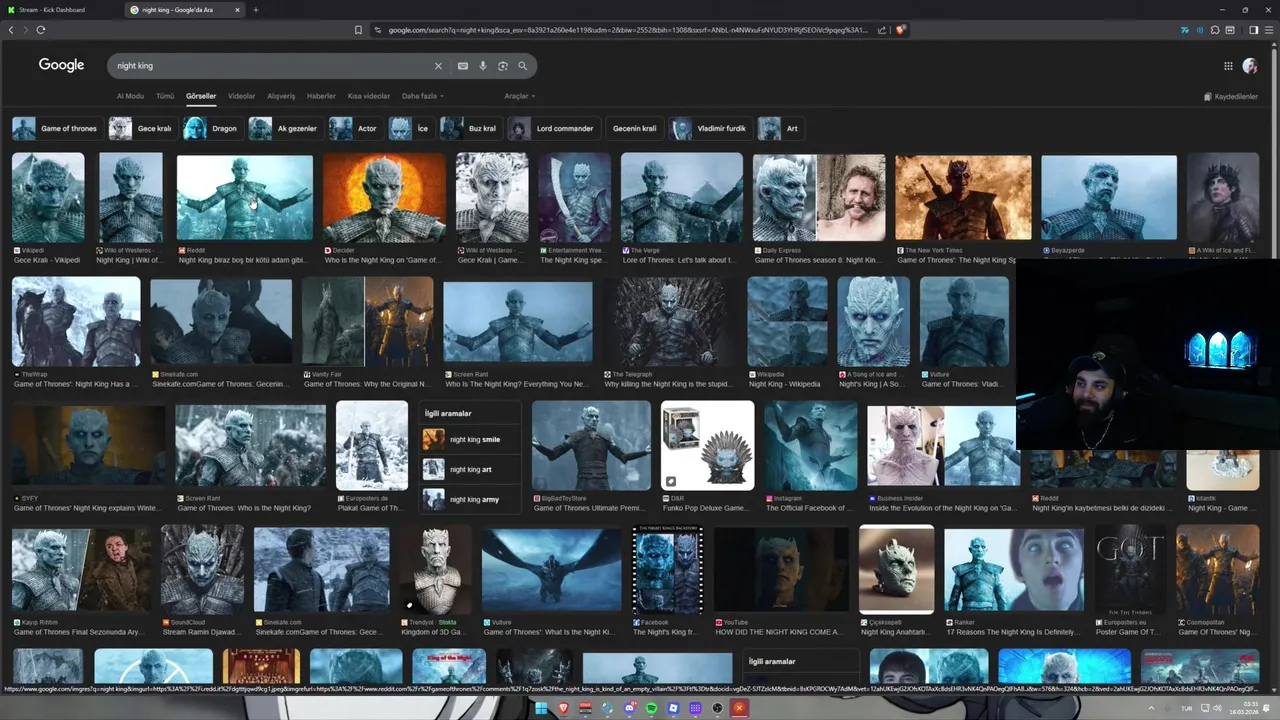Open the Kısa videolar tab
This screenshot has height=720, width=1280.
click(x=369, y=96)
